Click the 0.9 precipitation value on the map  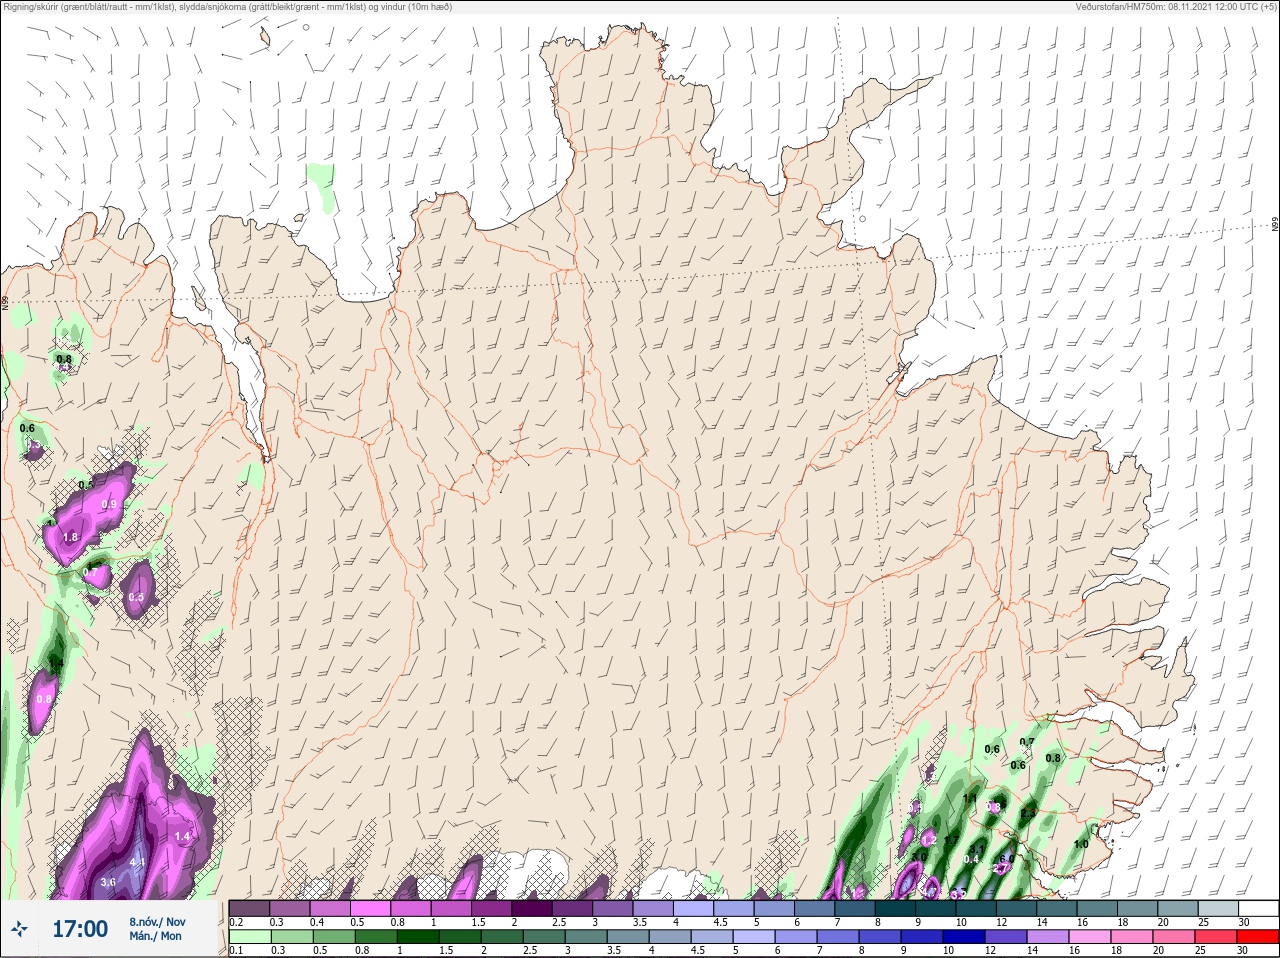coord(109,504)
